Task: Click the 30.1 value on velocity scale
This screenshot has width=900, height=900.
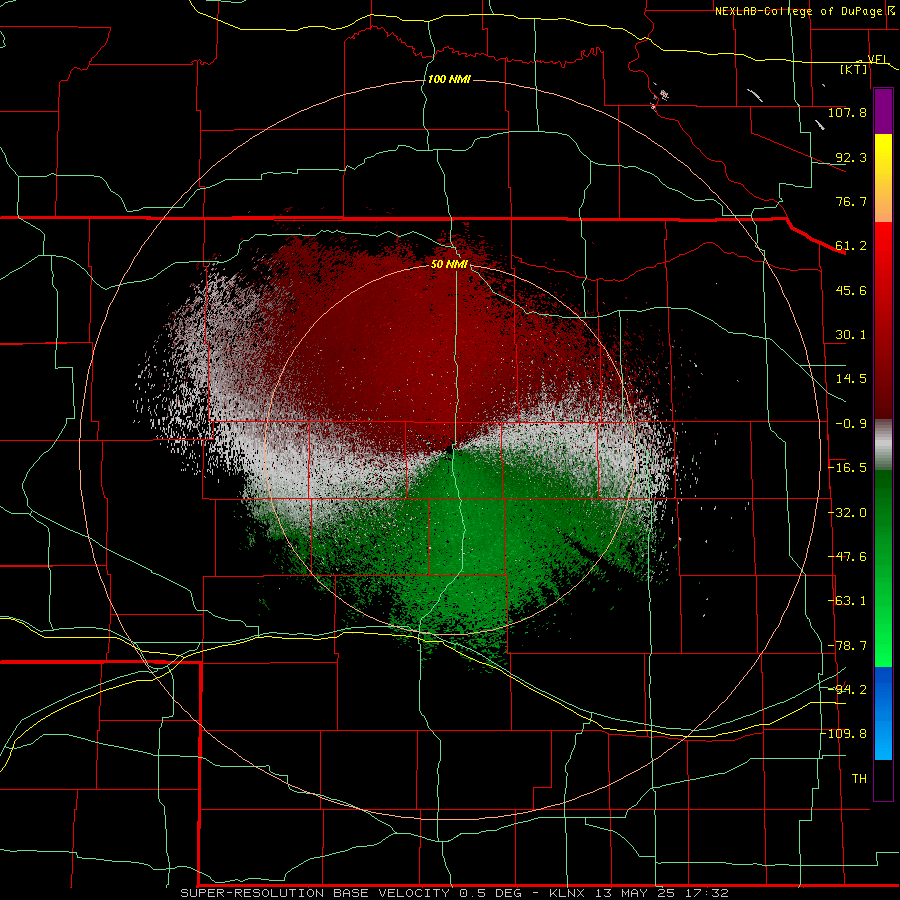Action: click(x=851, y=335)
